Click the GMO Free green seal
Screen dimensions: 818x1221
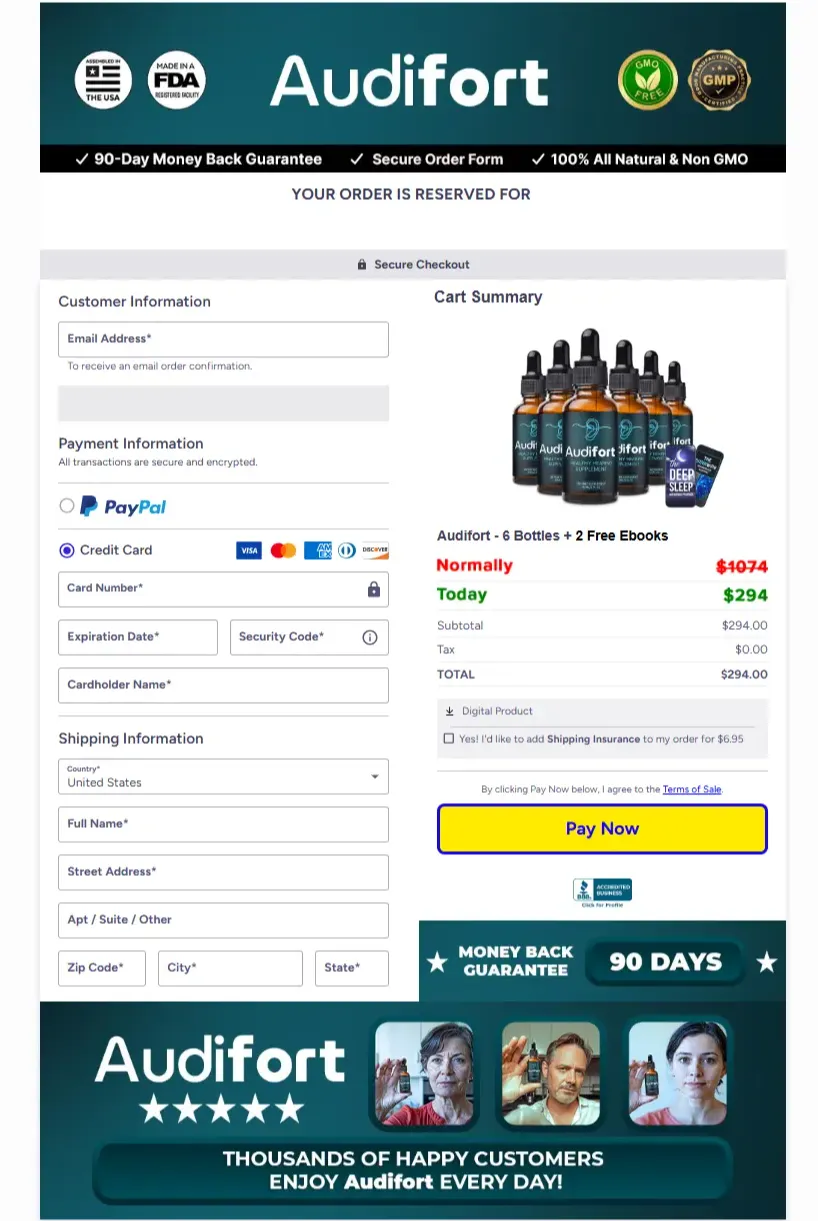[x=648, y=79]
